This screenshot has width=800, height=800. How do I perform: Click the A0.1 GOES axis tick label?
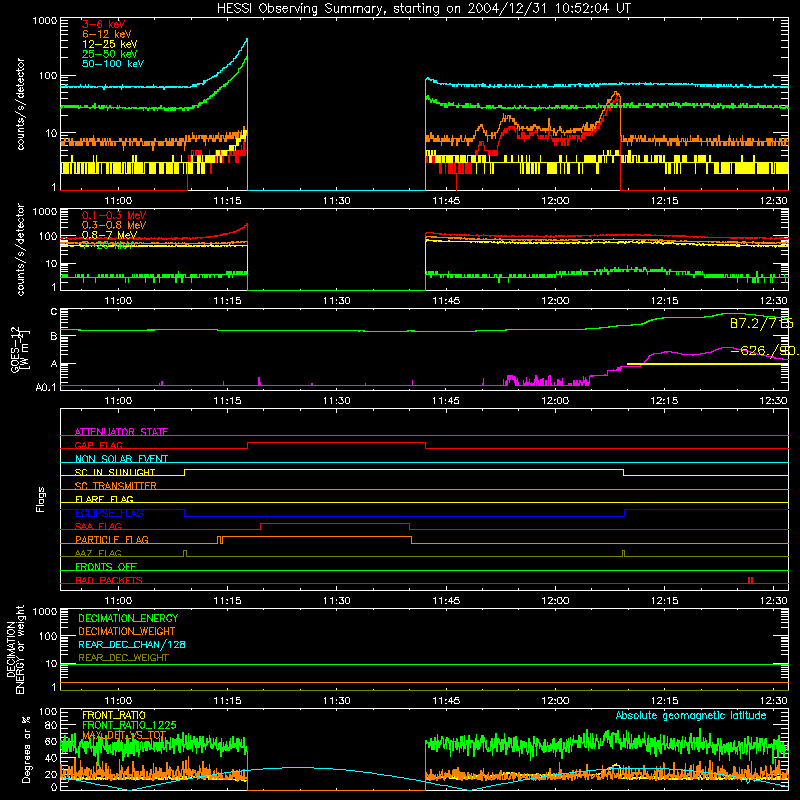(46, 387)
